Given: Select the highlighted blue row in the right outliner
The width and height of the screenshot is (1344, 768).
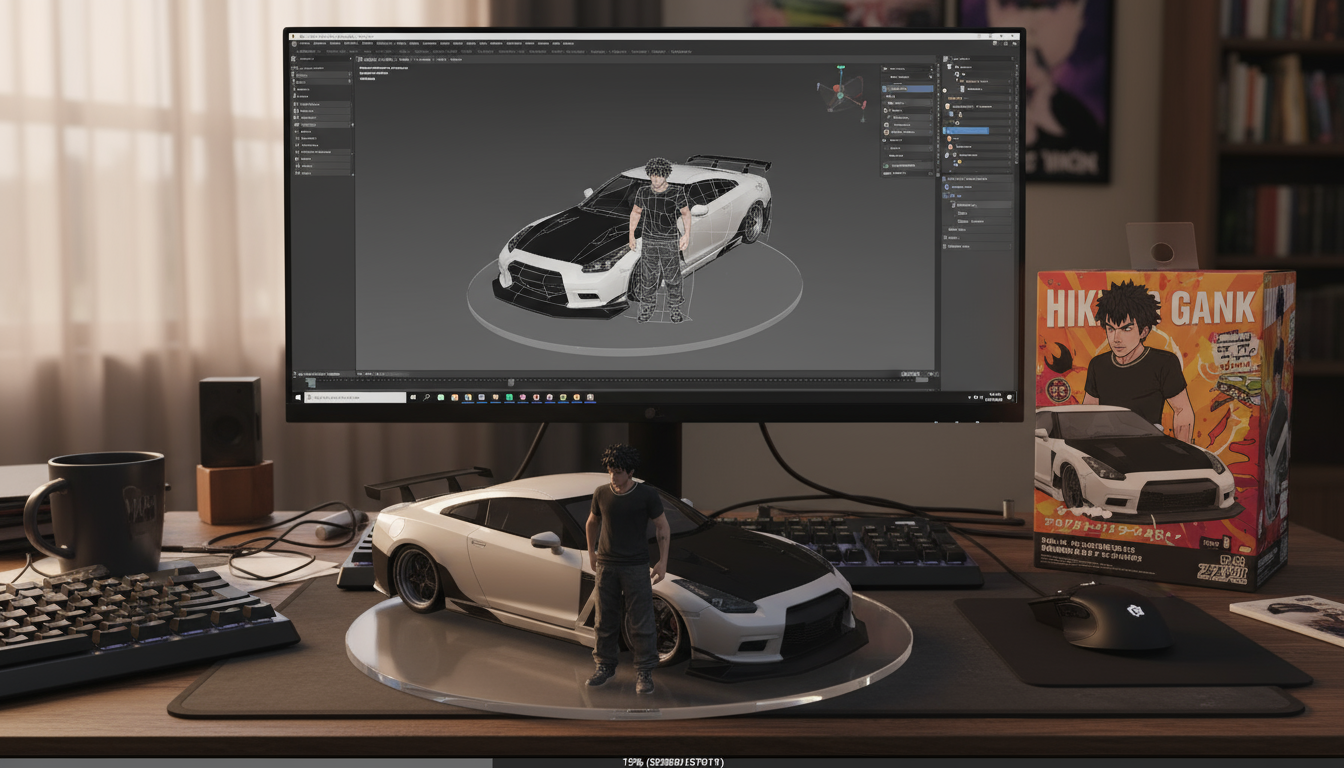Looking at the screenshot, I should point(966,131).
